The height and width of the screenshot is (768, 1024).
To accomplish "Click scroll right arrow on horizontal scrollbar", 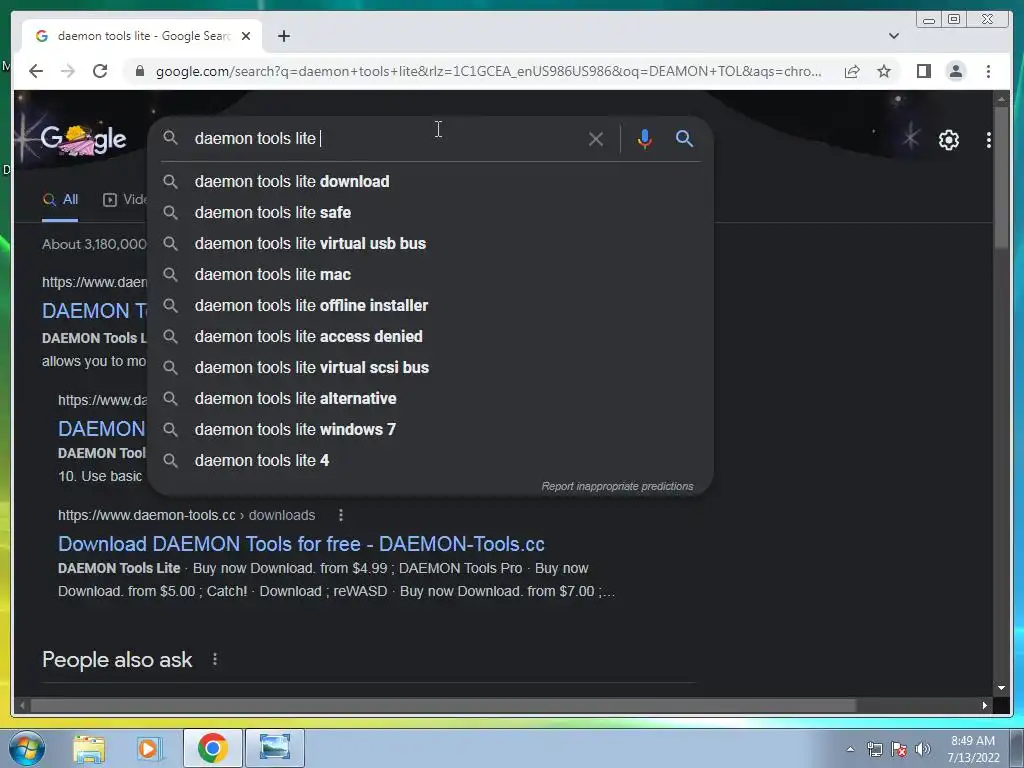I will tap(984, 705).
